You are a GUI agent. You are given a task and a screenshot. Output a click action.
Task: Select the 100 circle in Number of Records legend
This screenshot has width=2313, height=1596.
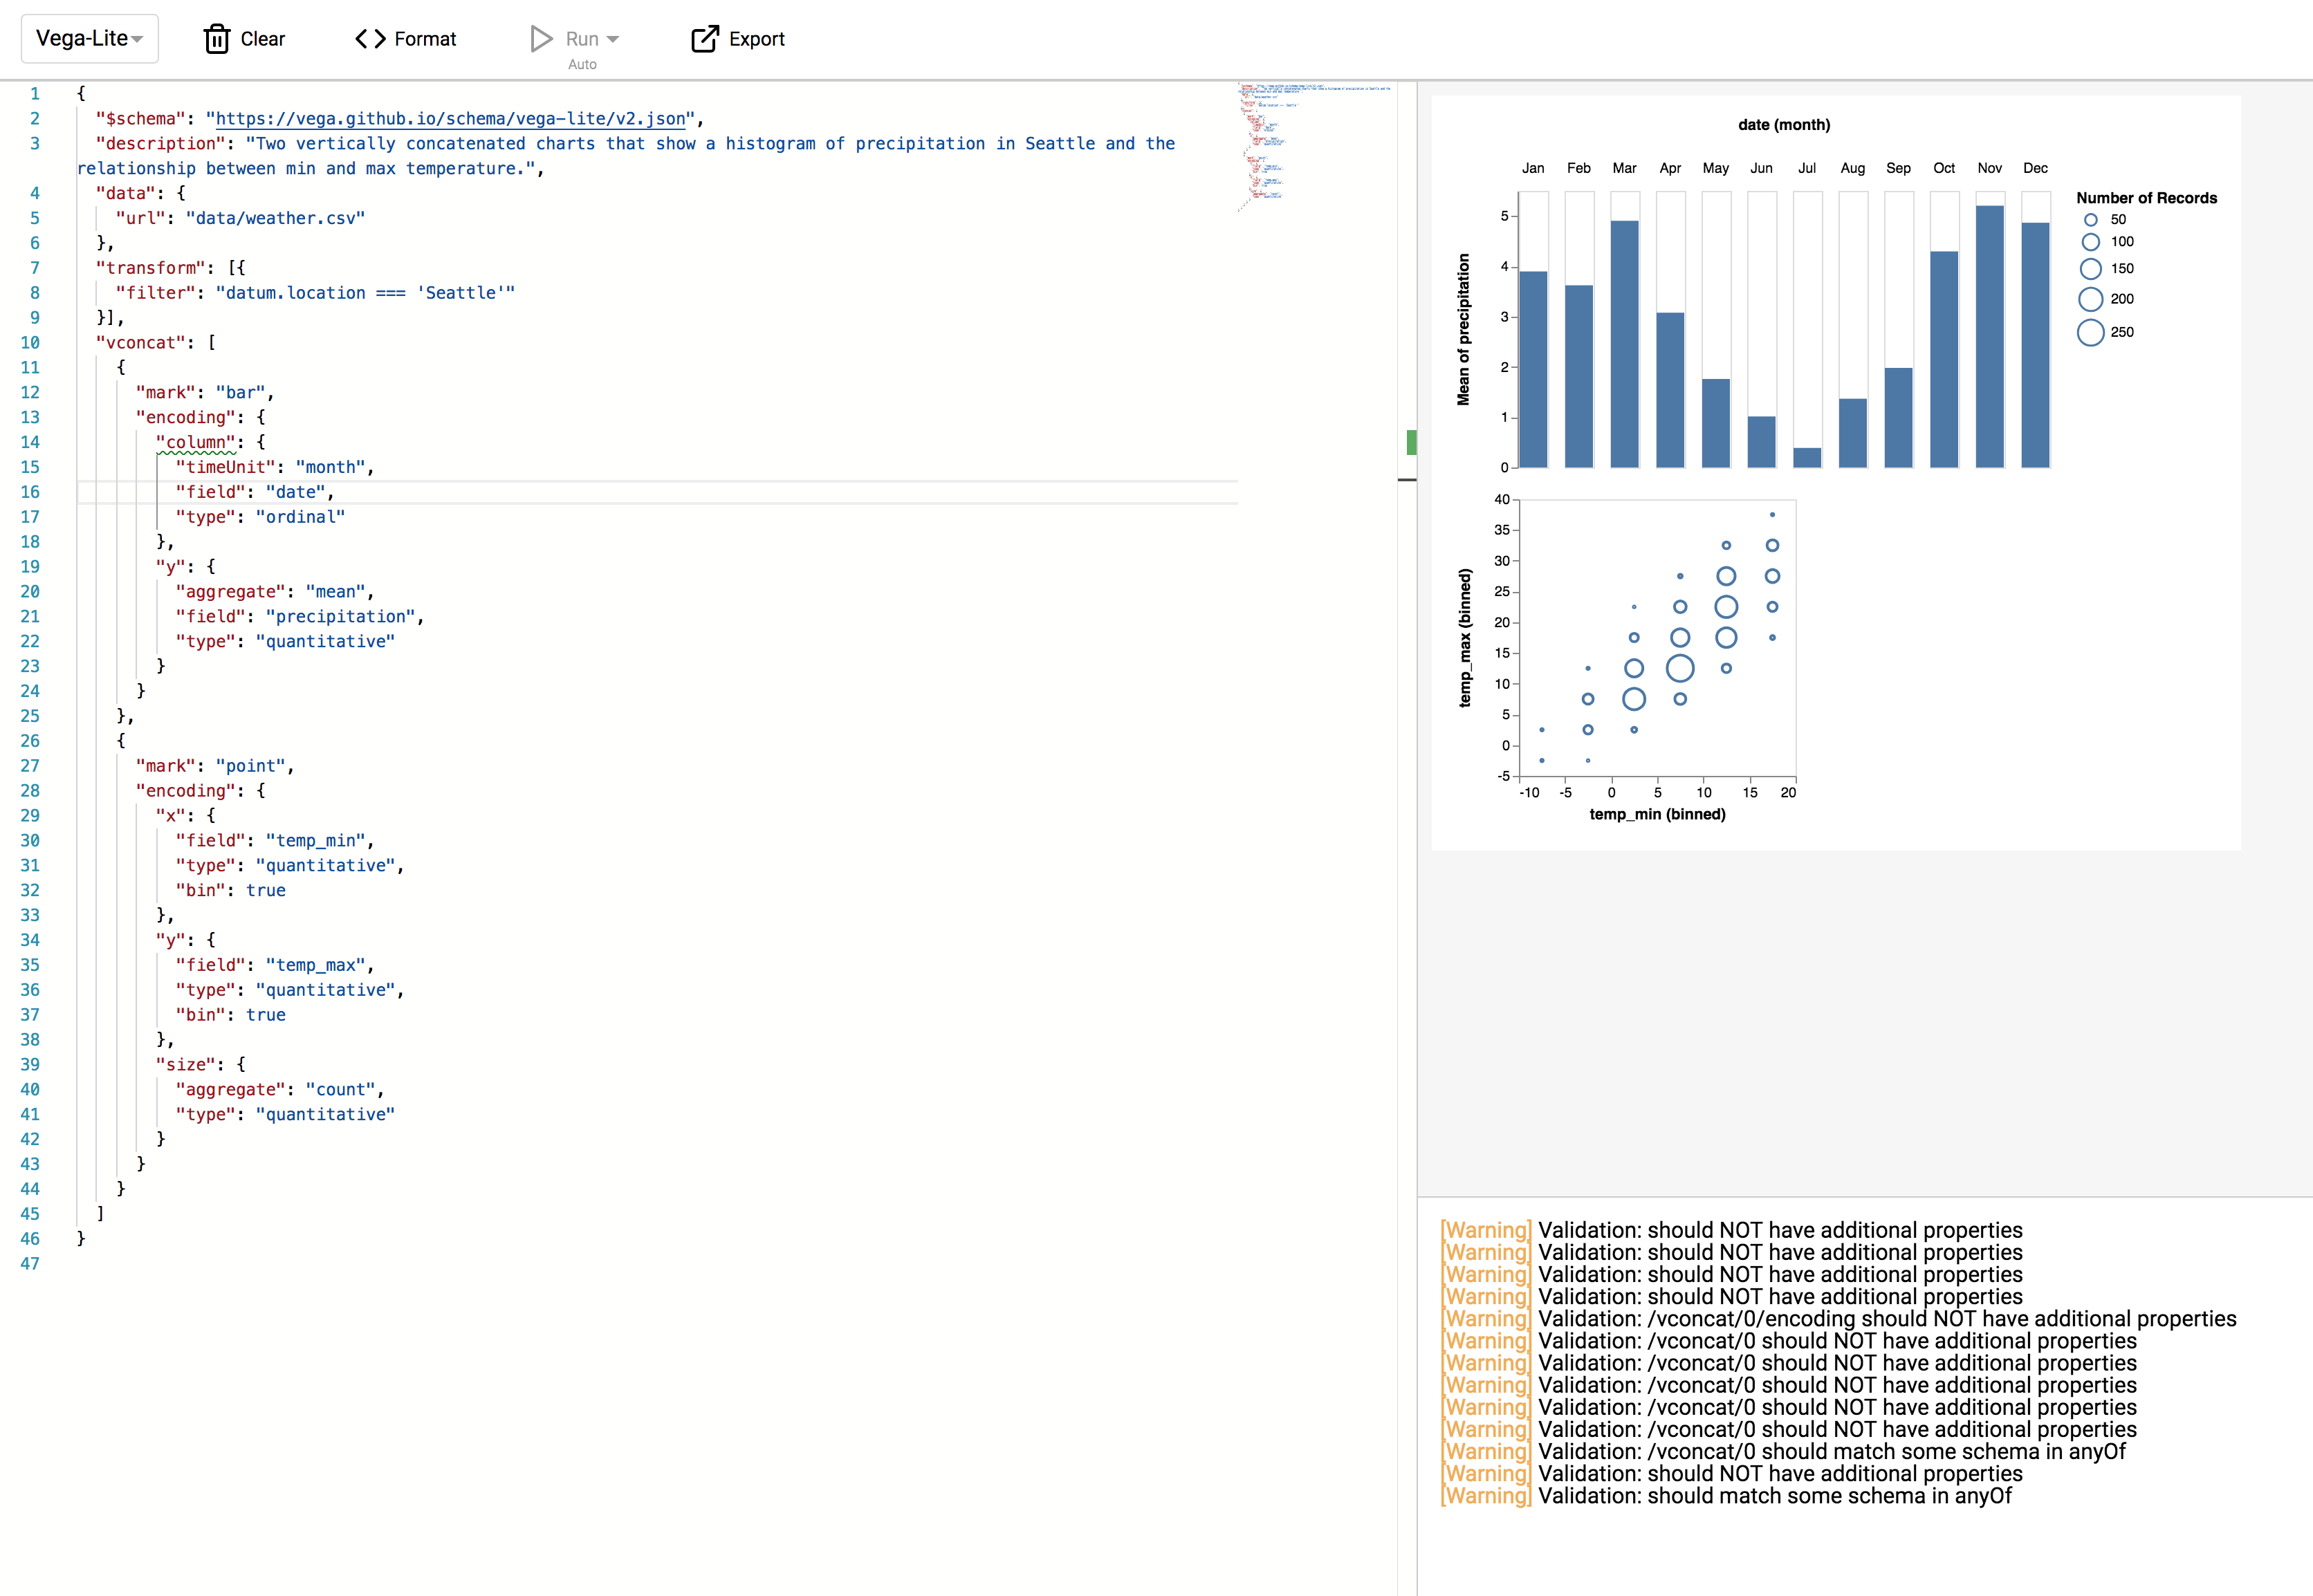2091,241
